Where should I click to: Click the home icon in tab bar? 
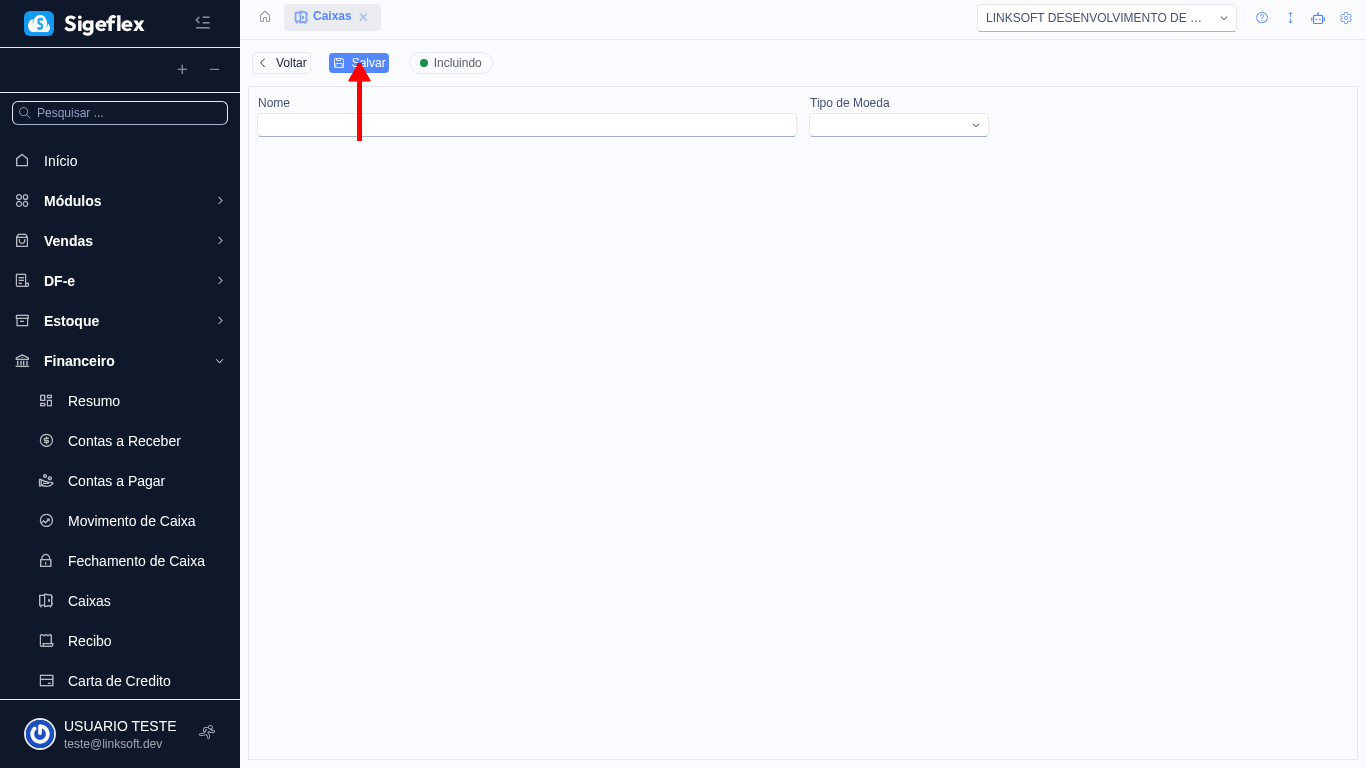(265, 17)
